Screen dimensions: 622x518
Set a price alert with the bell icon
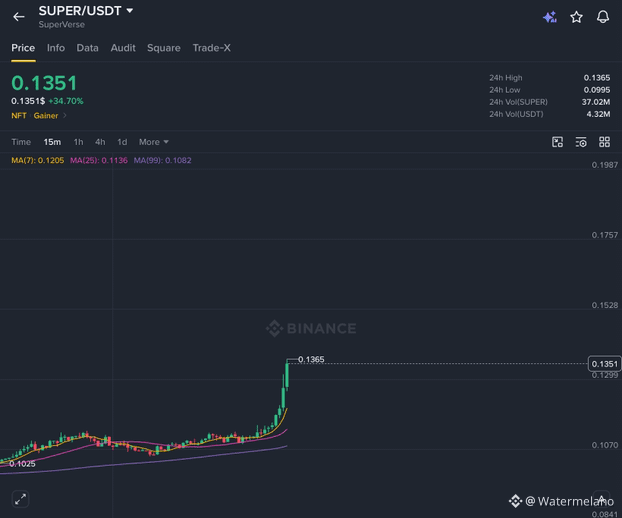(x=603, y=17)
